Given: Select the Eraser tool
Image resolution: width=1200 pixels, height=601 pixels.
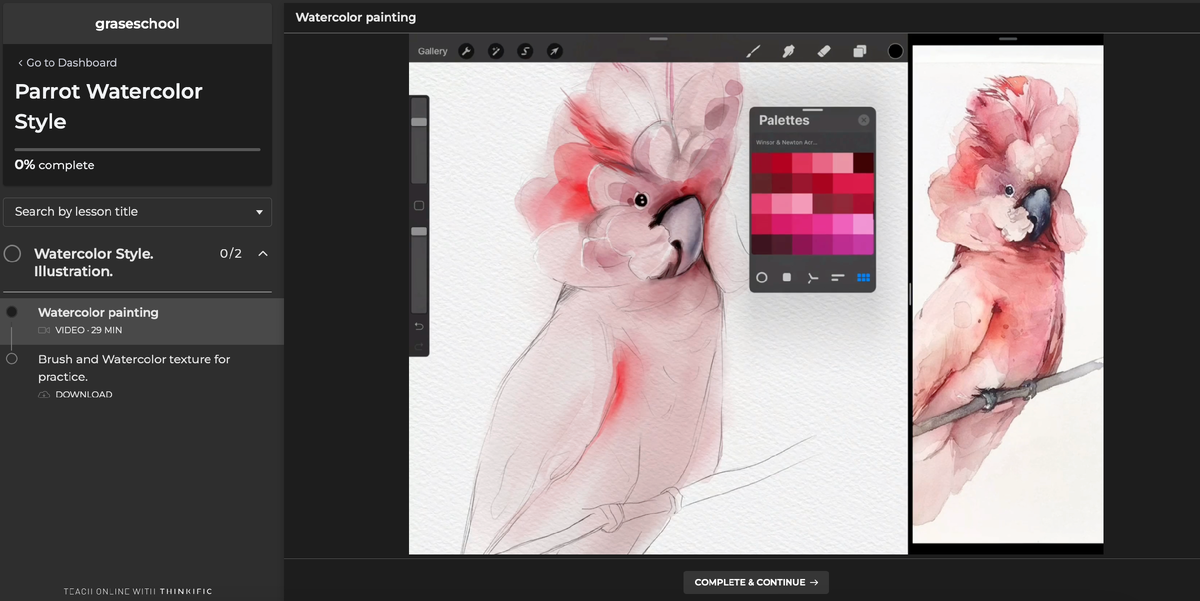Looking at the screenshot, I should point(824,51).
